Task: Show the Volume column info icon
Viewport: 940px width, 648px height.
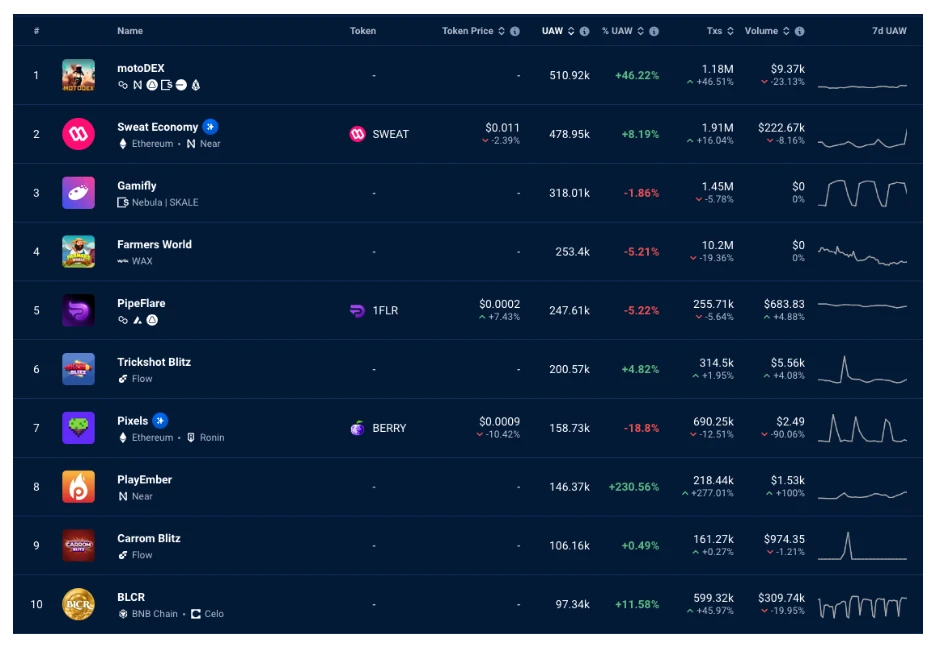Action: tap(800, 31)
